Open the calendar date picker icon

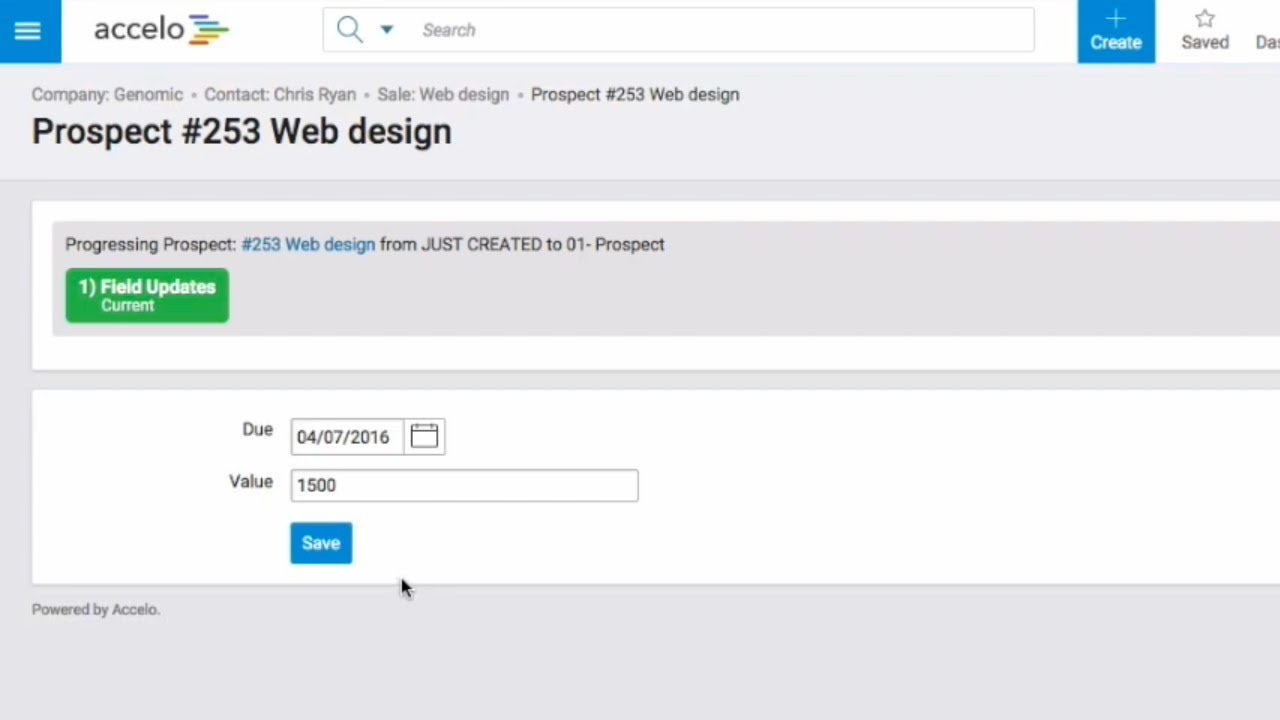click(x=424, y=436)
